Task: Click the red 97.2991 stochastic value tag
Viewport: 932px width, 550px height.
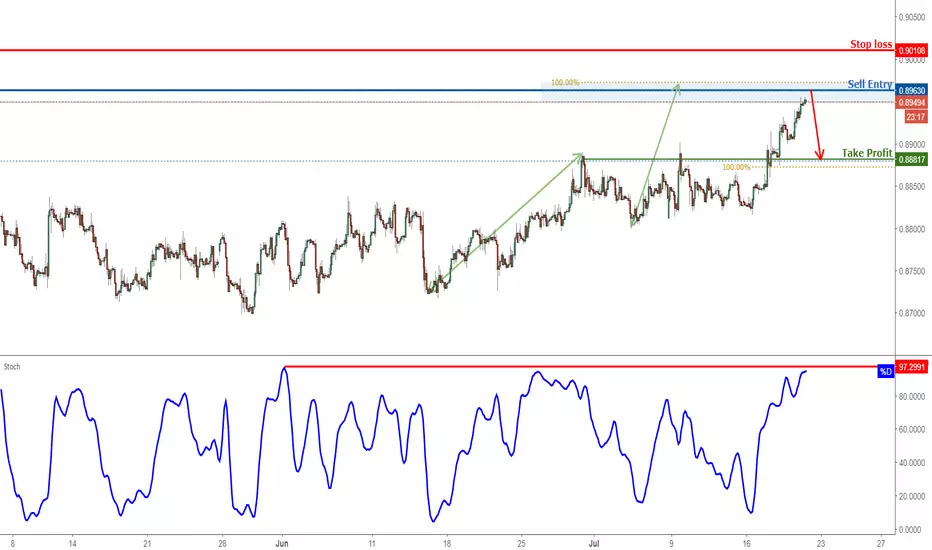Action: pyautogui.click(x=912, y=367)
